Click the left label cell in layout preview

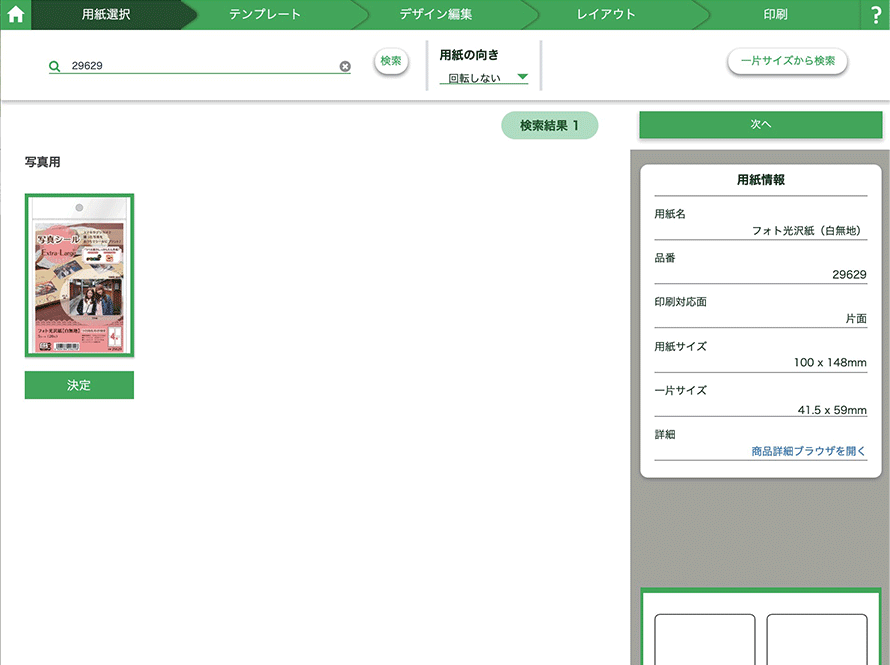pos(704,640)
